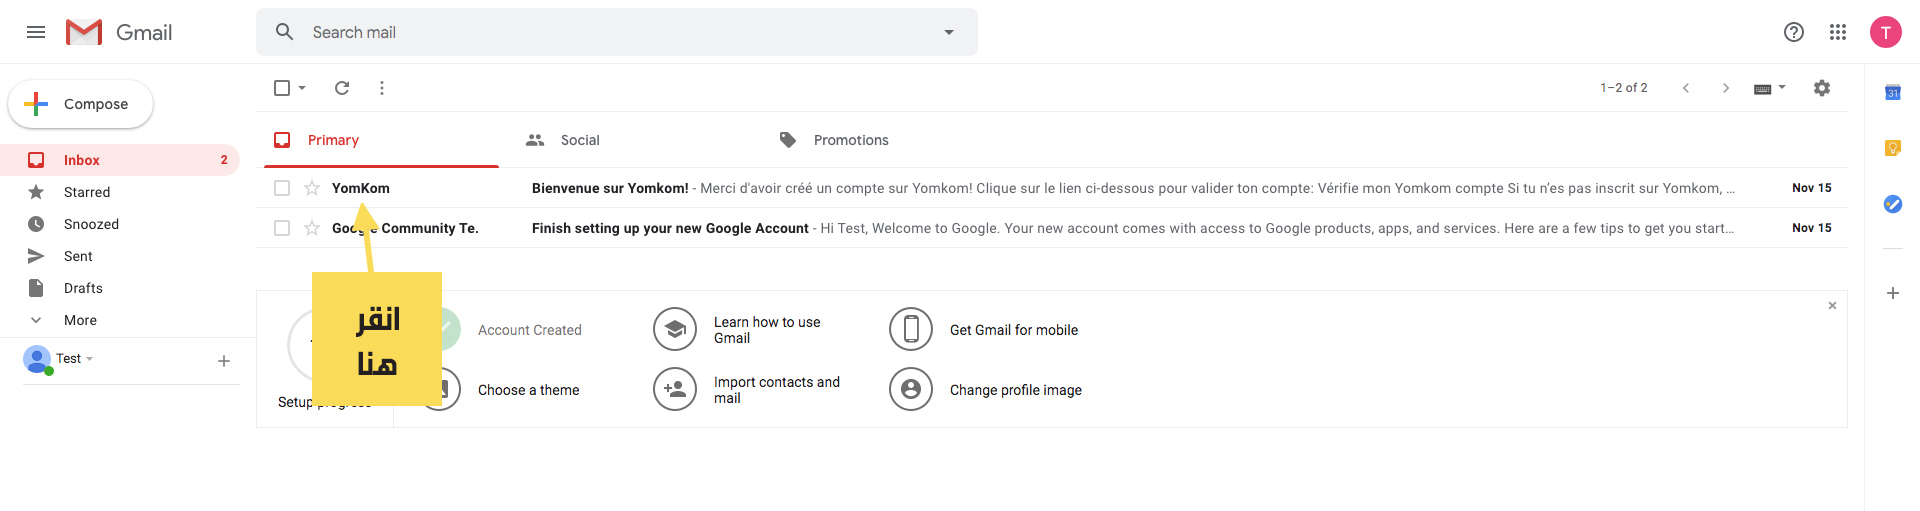Open the Support help icon

point(1794,32)
